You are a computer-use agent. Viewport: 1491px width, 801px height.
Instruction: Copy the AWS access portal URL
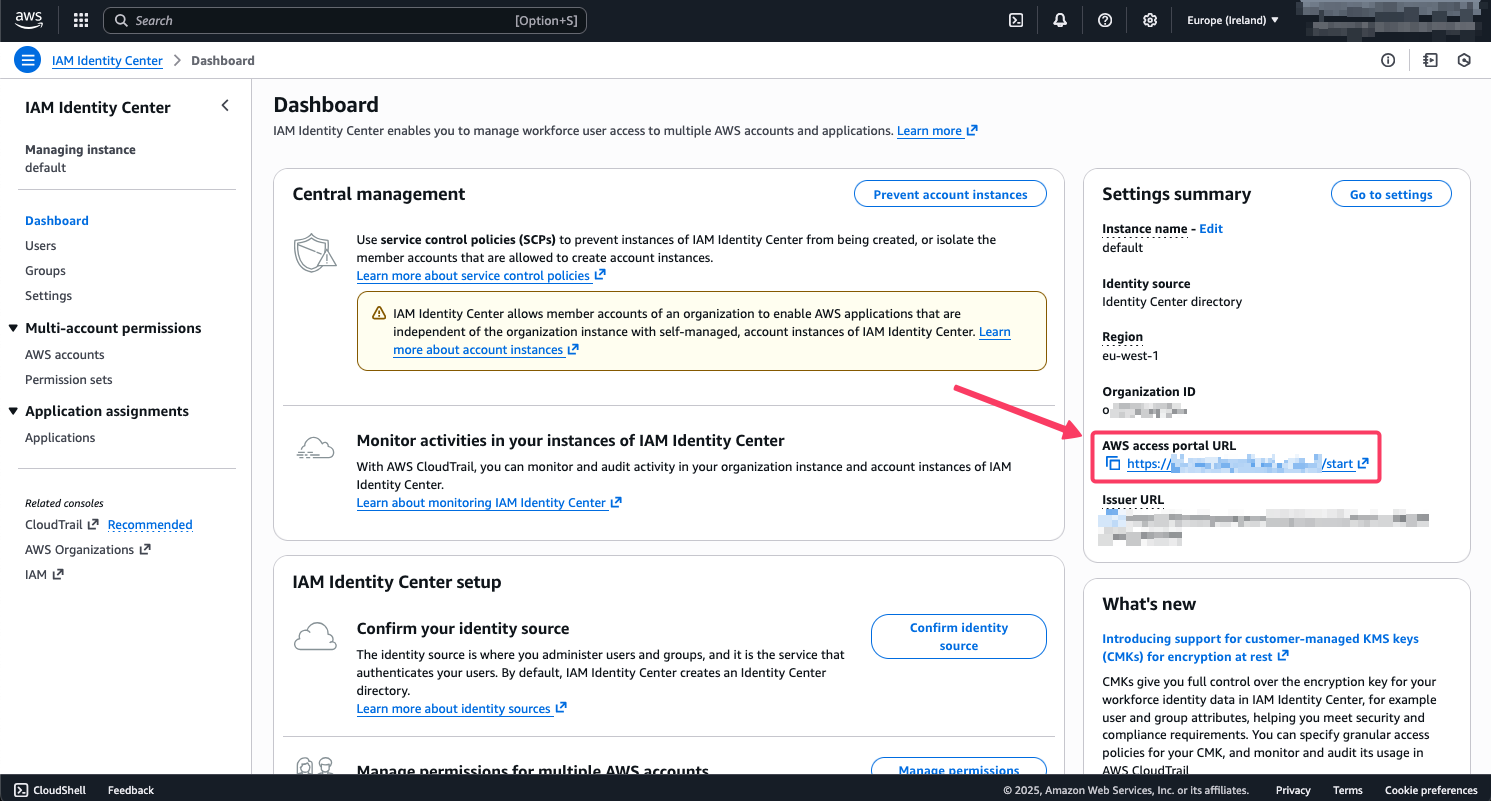(x=1113, y=463)
